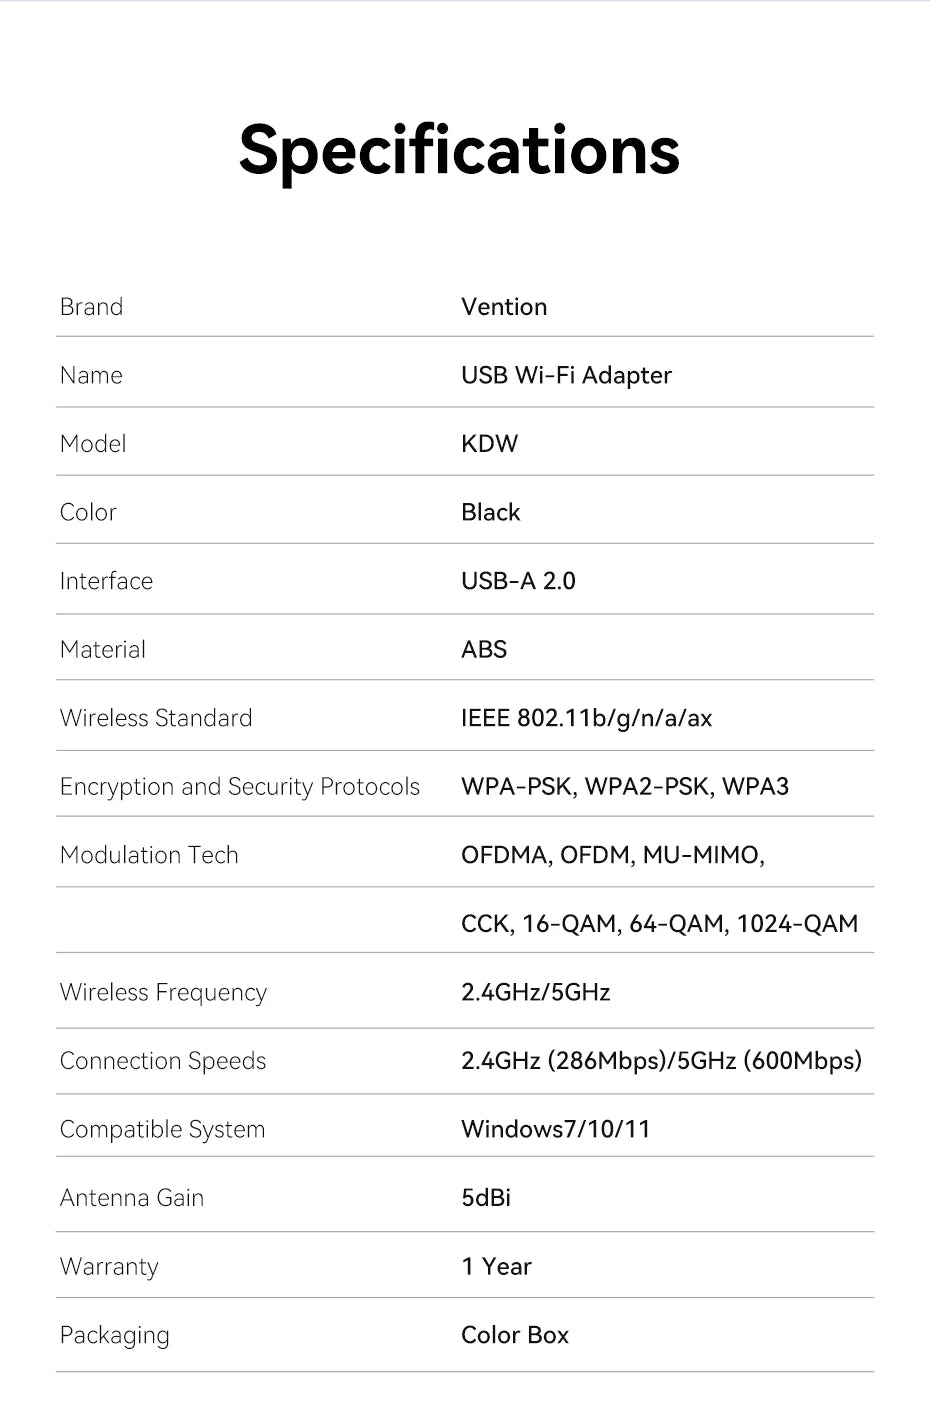
Task: Select the Vention brand value
Action: click(504, 307)
